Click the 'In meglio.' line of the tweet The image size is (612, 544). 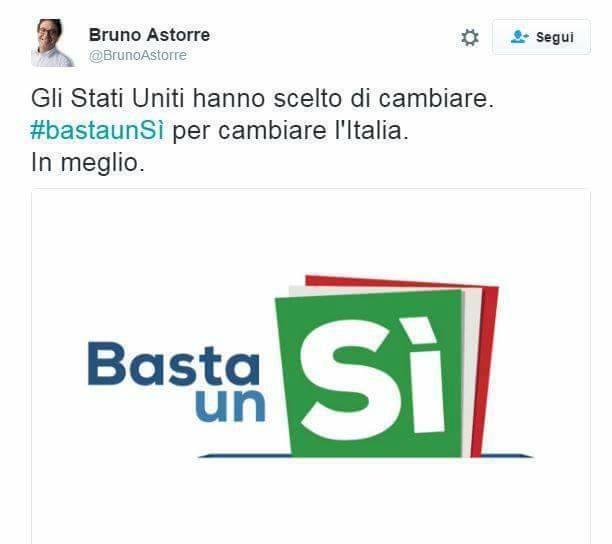pos(88,163)
